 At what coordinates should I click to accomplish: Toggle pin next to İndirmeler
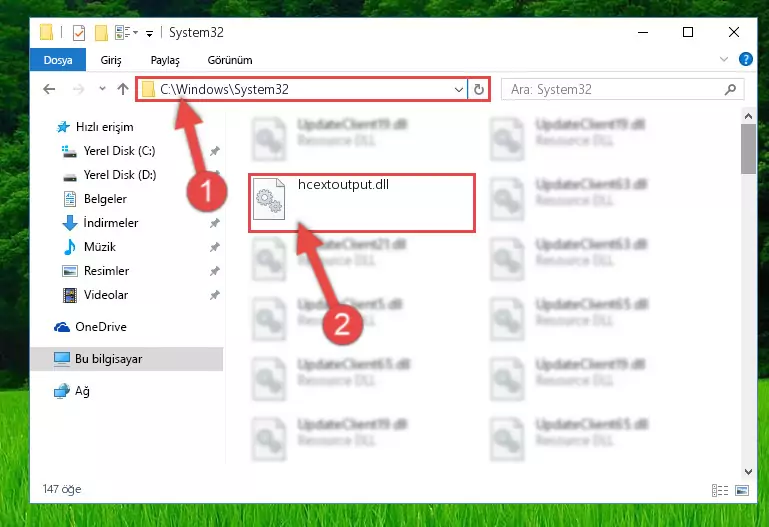click(215, 223)
